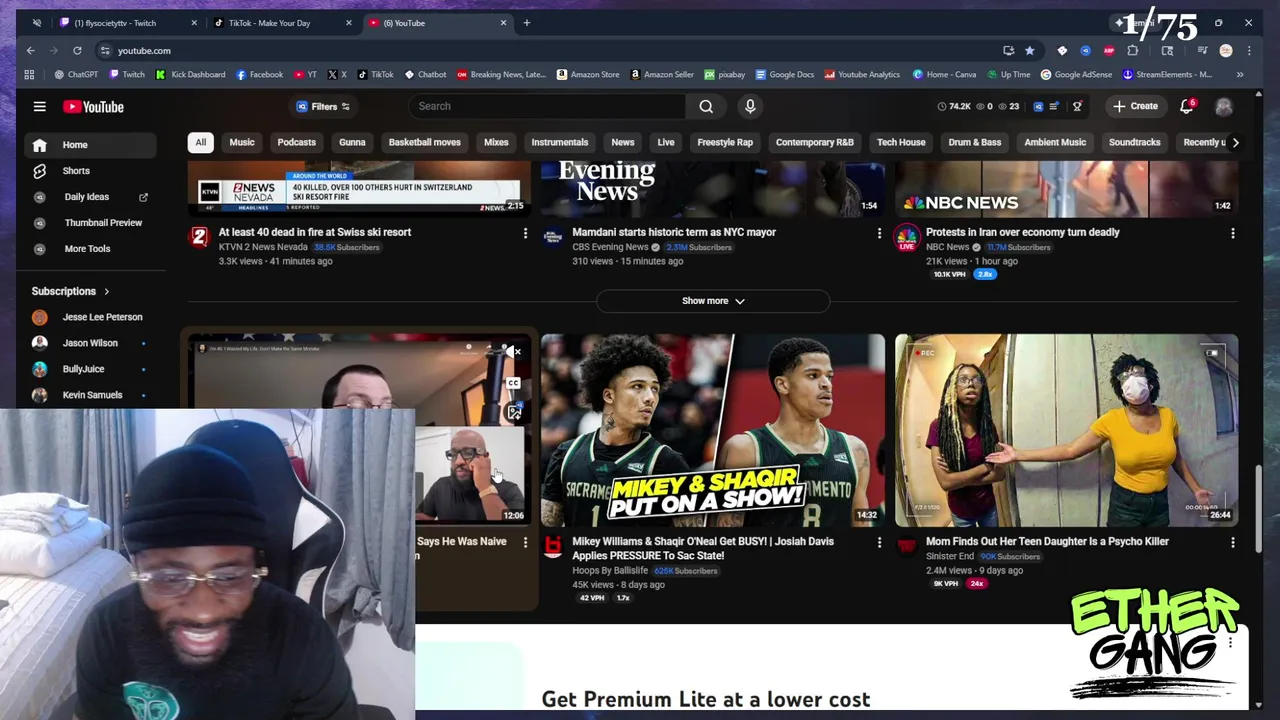Open the Amazon Store bookmark
1280x720 pixels.
pos(588,74)
